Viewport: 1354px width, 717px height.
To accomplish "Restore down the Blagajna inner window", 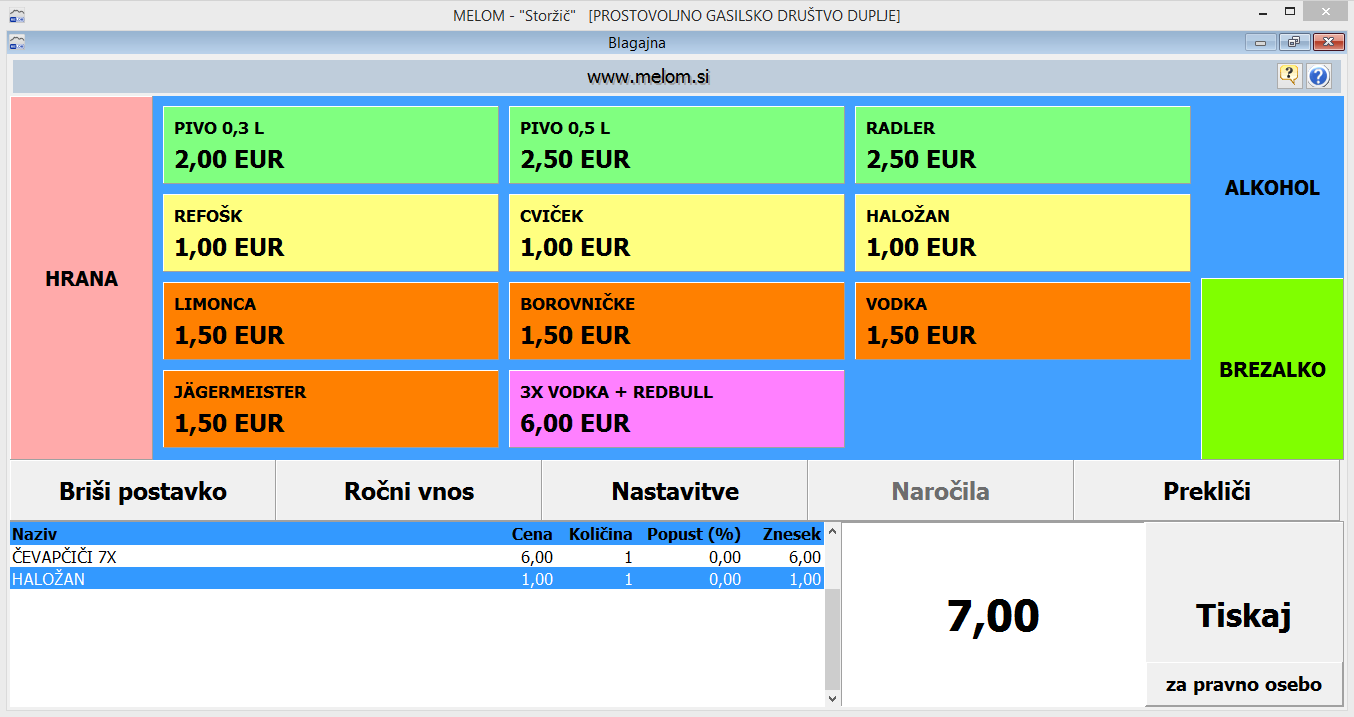I will click(x=1293, y=43).
